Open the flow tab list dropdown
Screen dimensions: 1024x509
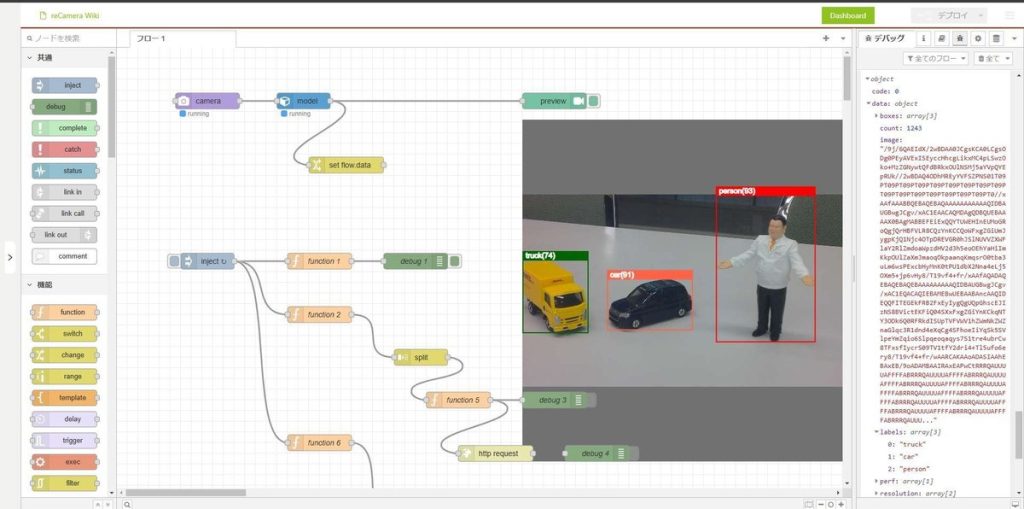pyautogui.click(x=843, y=39)
